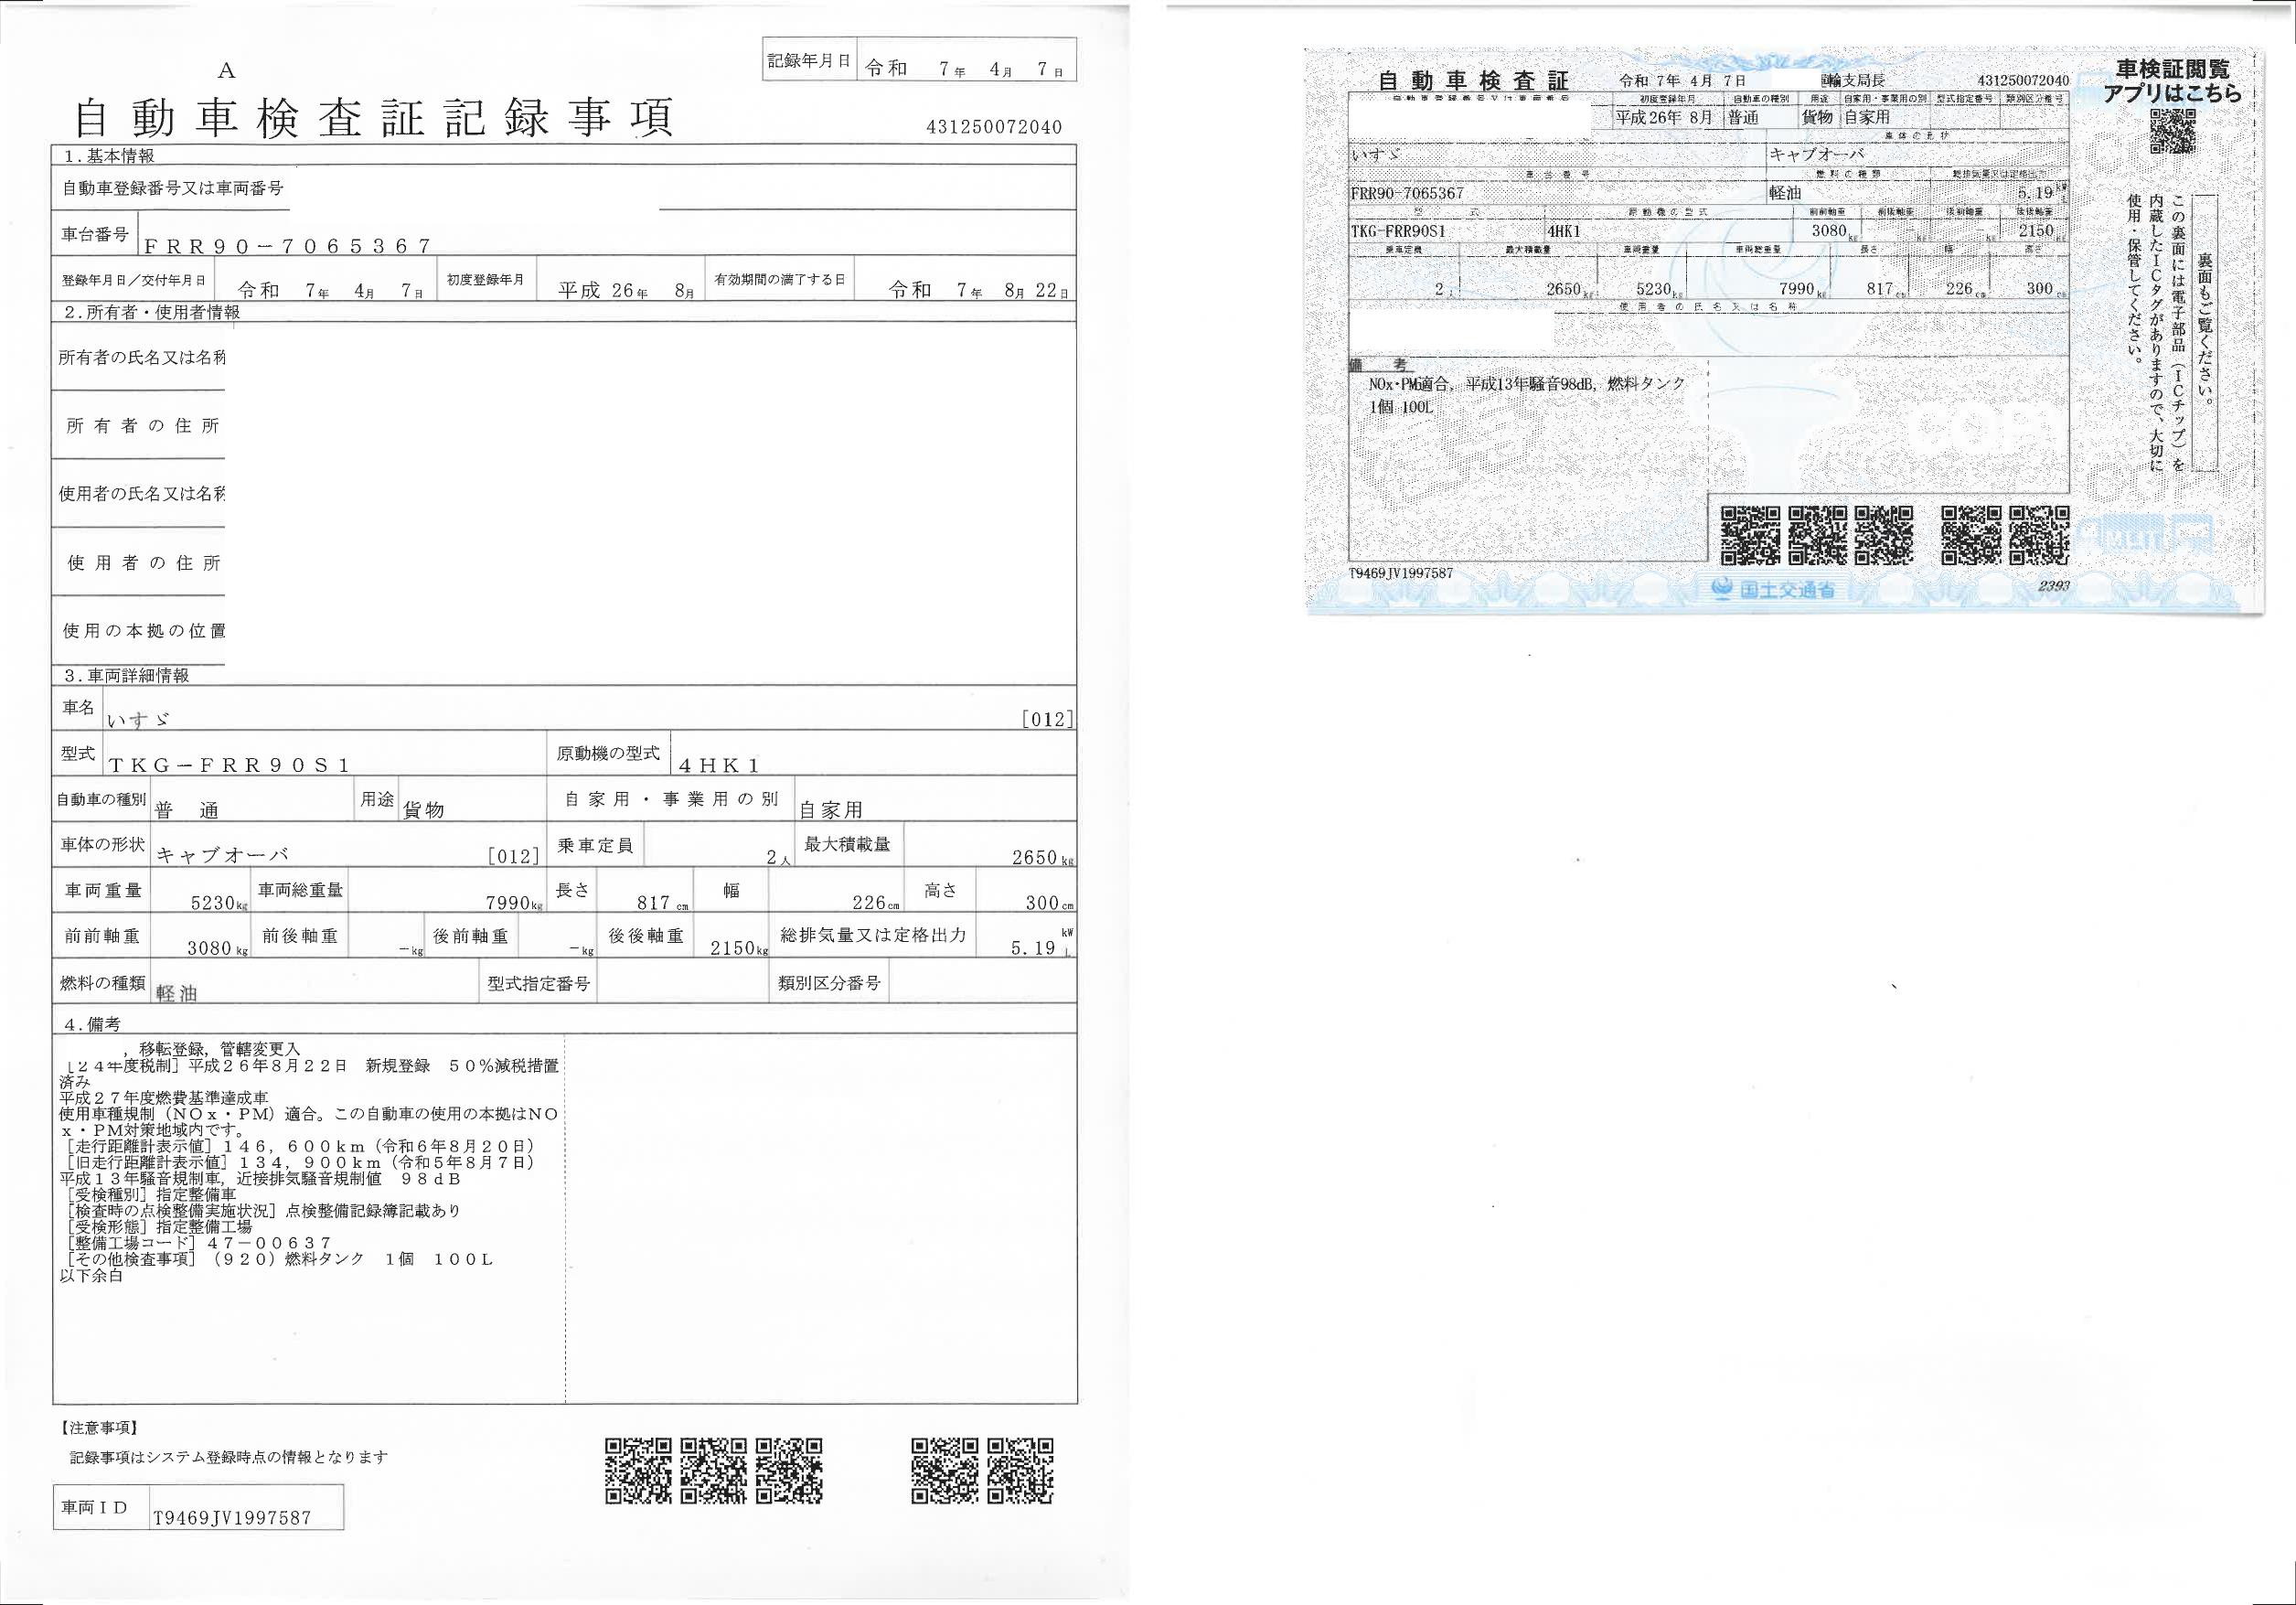The height and width of the screenshot is (1605, 2296).
Task: Select the 【注意事項】 heading
Action: (x=98, y=1428)
